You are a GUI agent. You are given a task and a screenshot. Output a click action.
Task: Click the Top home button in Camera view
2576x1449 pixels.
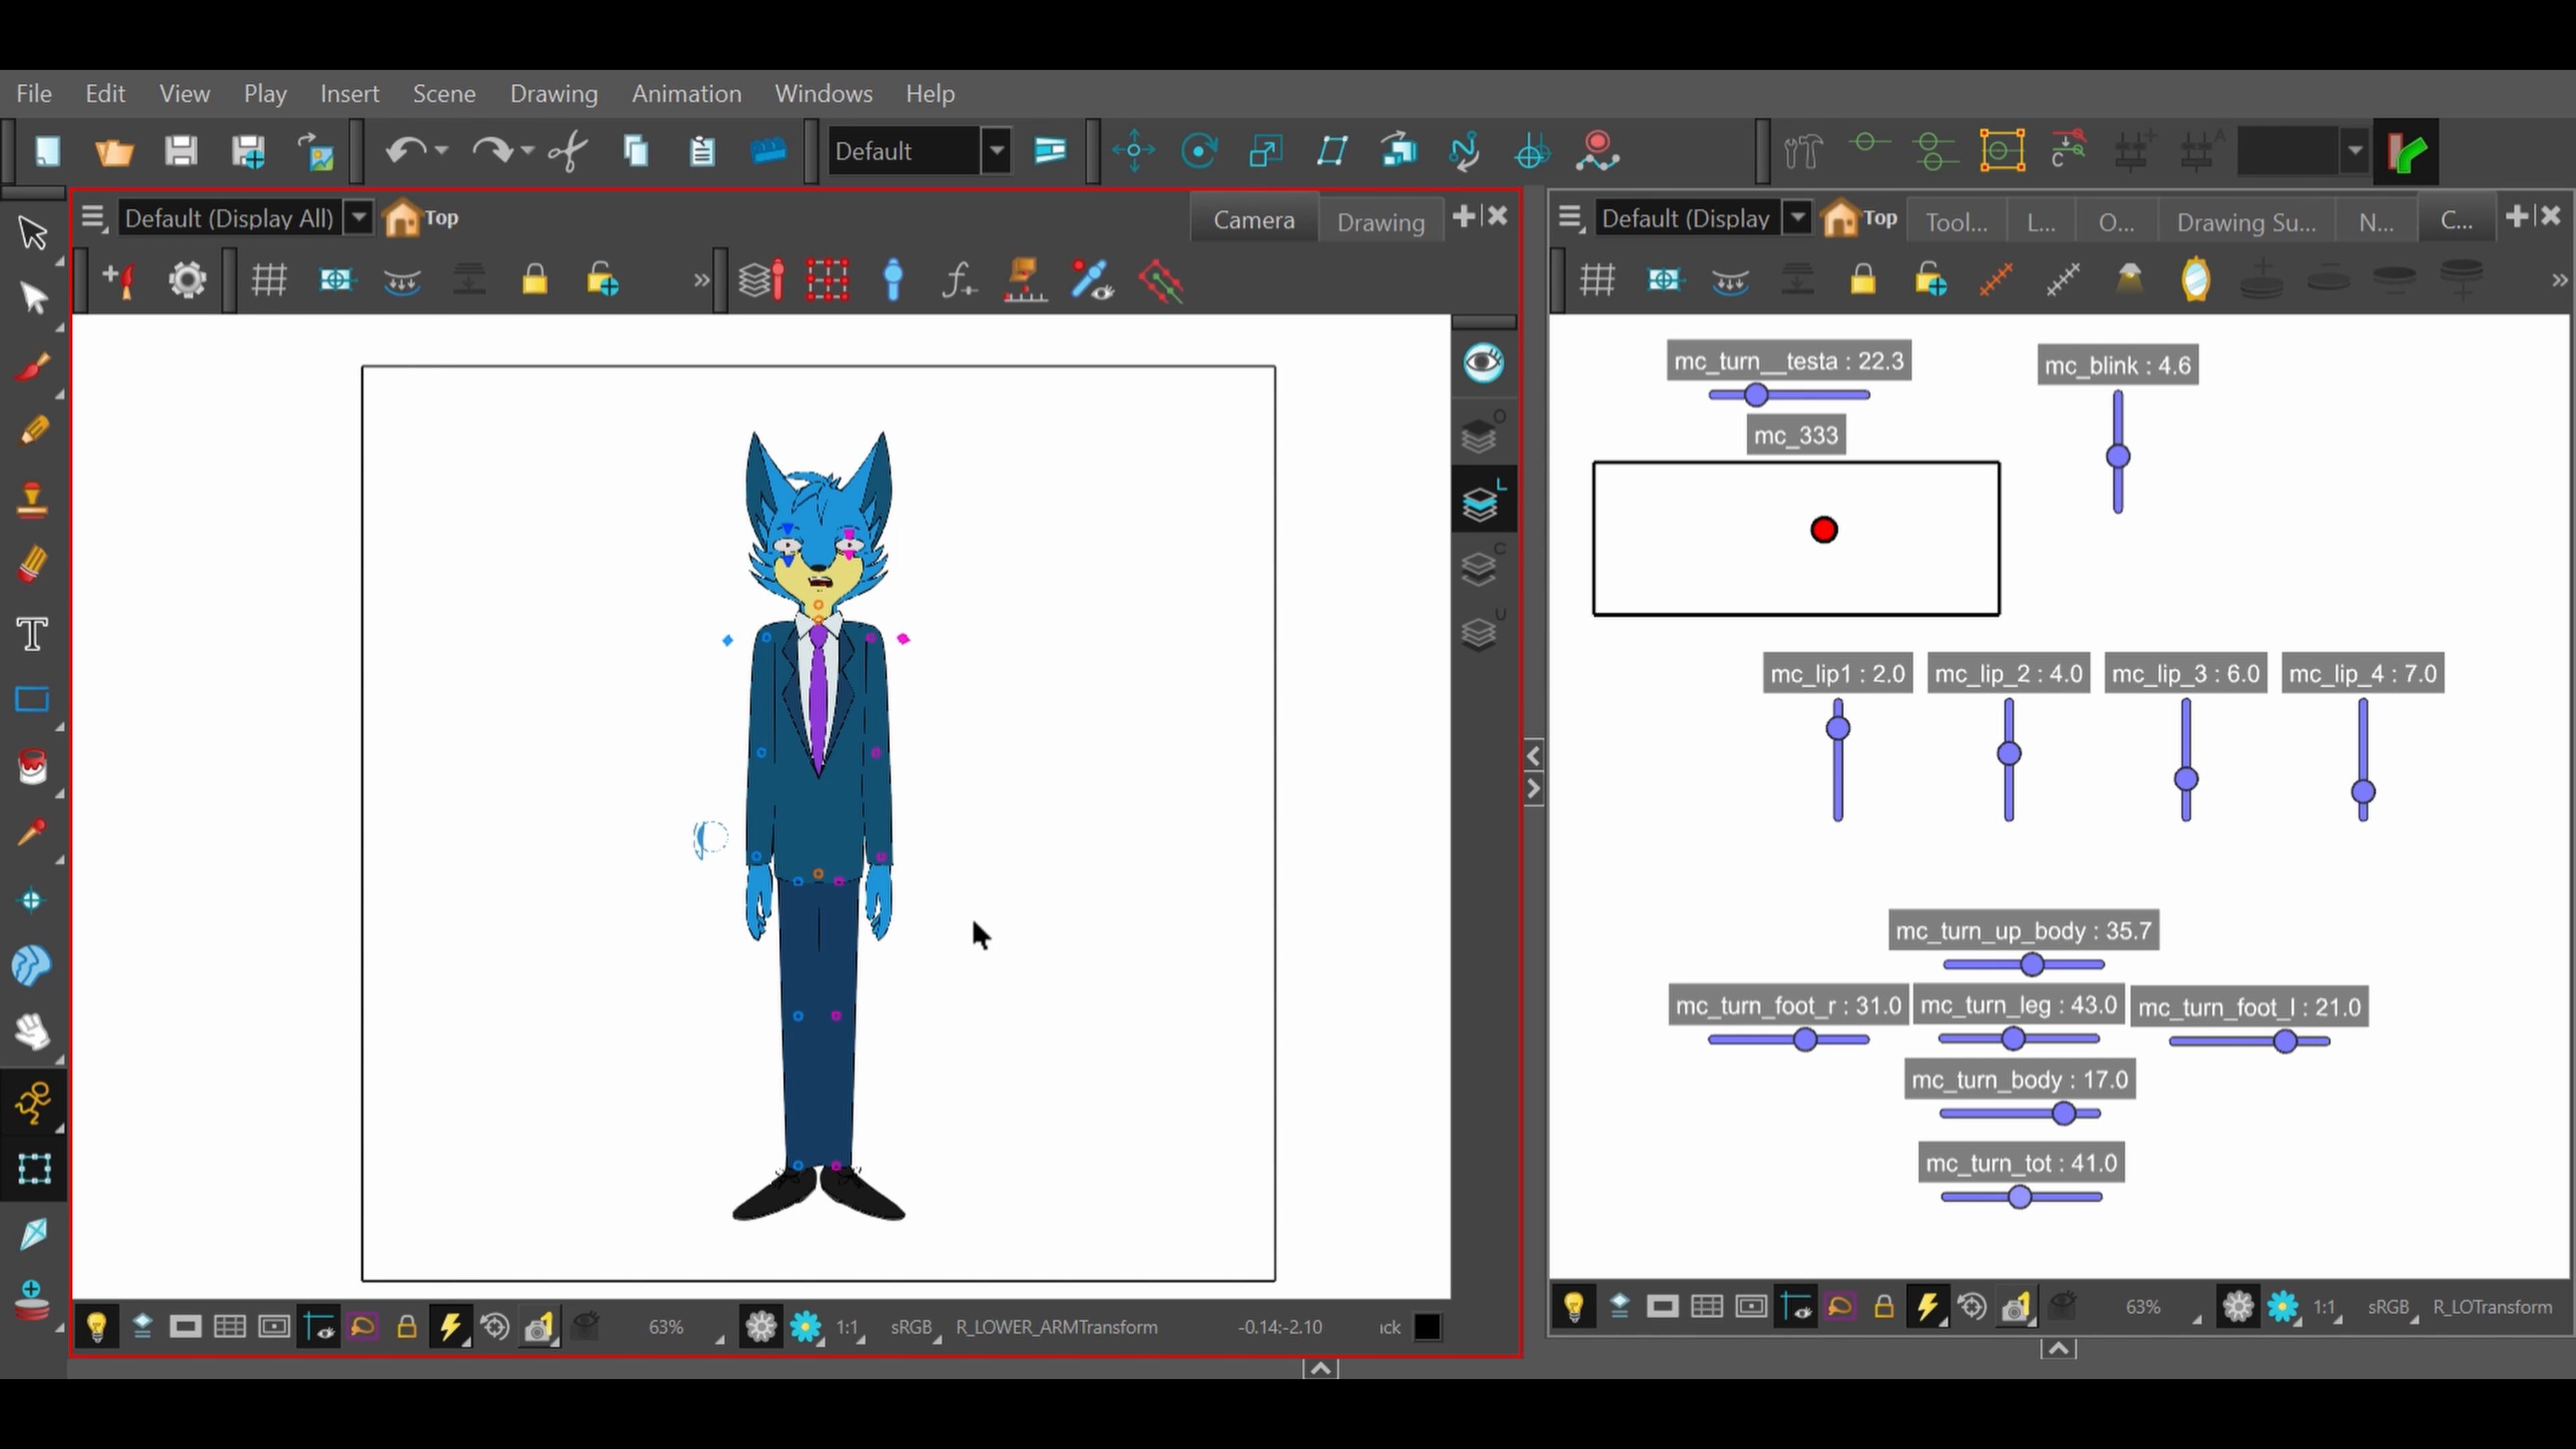tap(421, 218)
